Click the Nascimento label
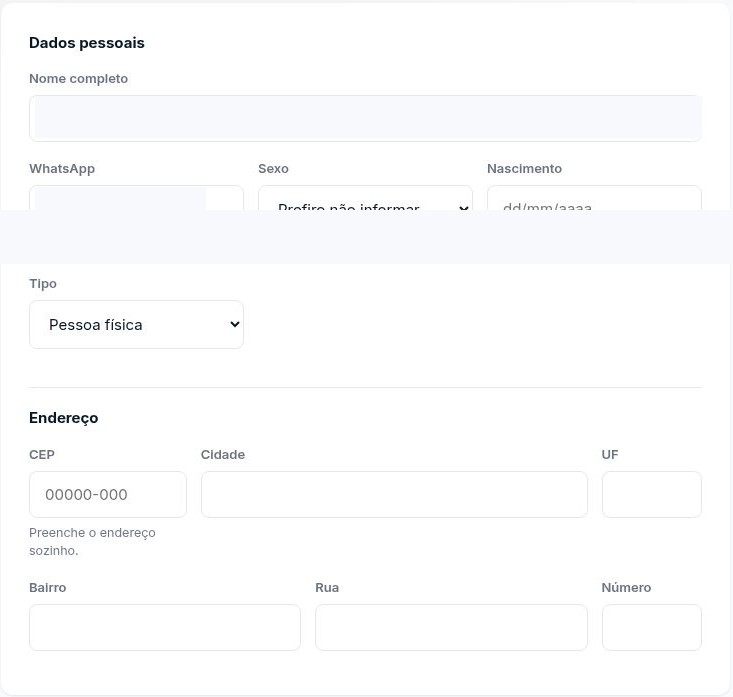 [x=525, y=169]
